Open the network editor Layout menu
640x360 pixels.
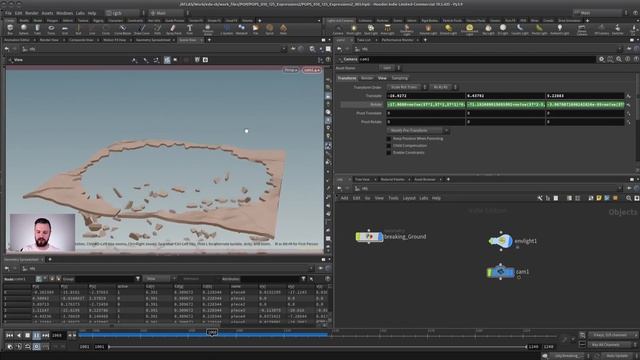[x=409, y=198]
